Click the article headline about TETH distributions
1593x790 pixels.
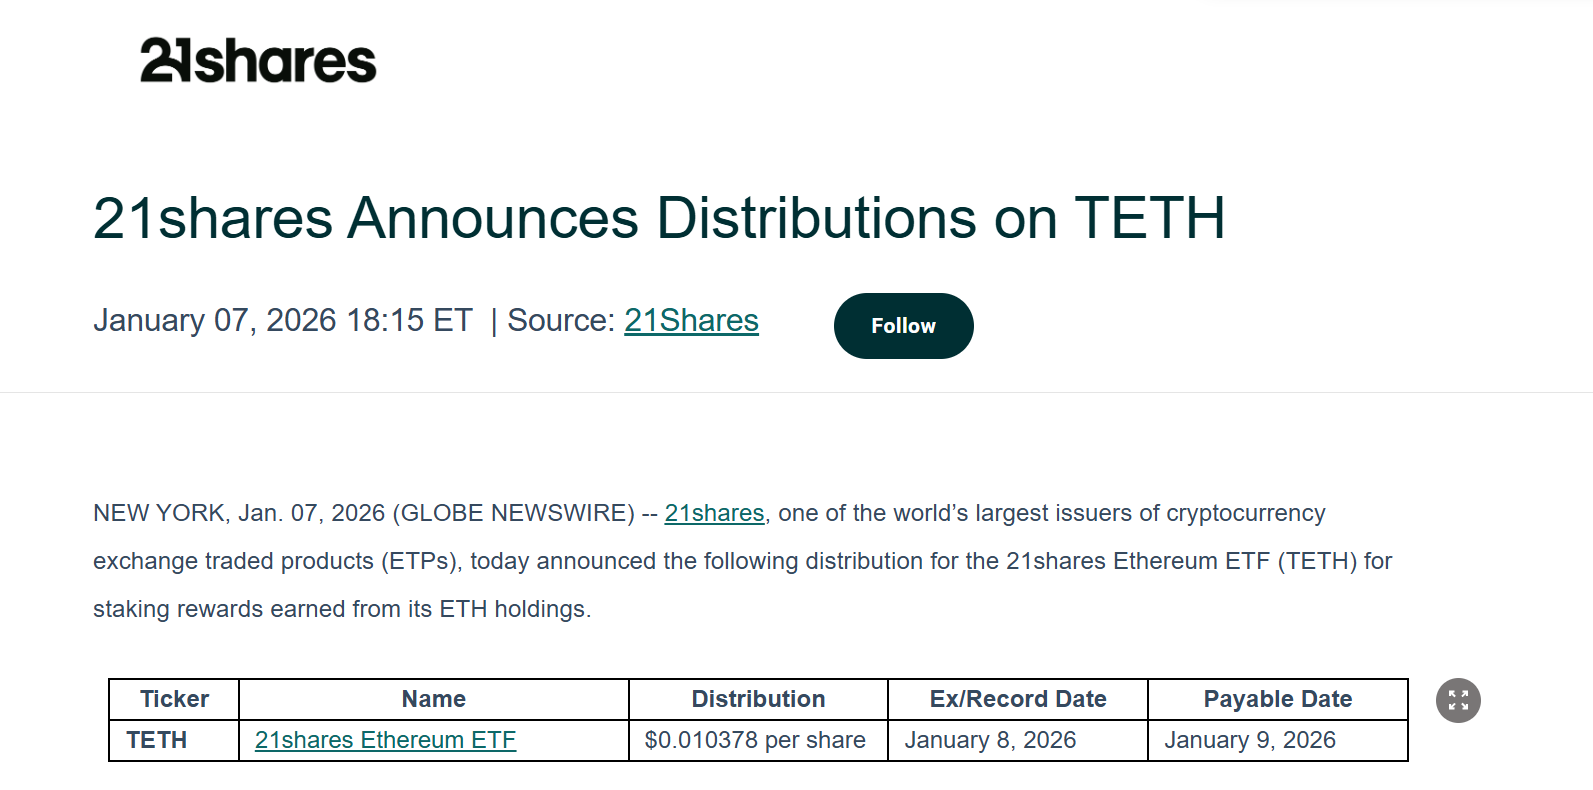point(659,218)
